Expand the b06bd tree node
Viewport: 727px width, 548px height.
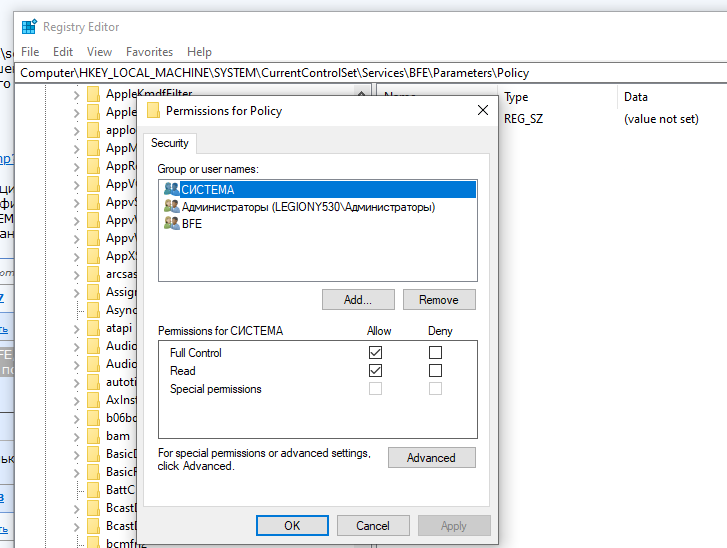77,419
